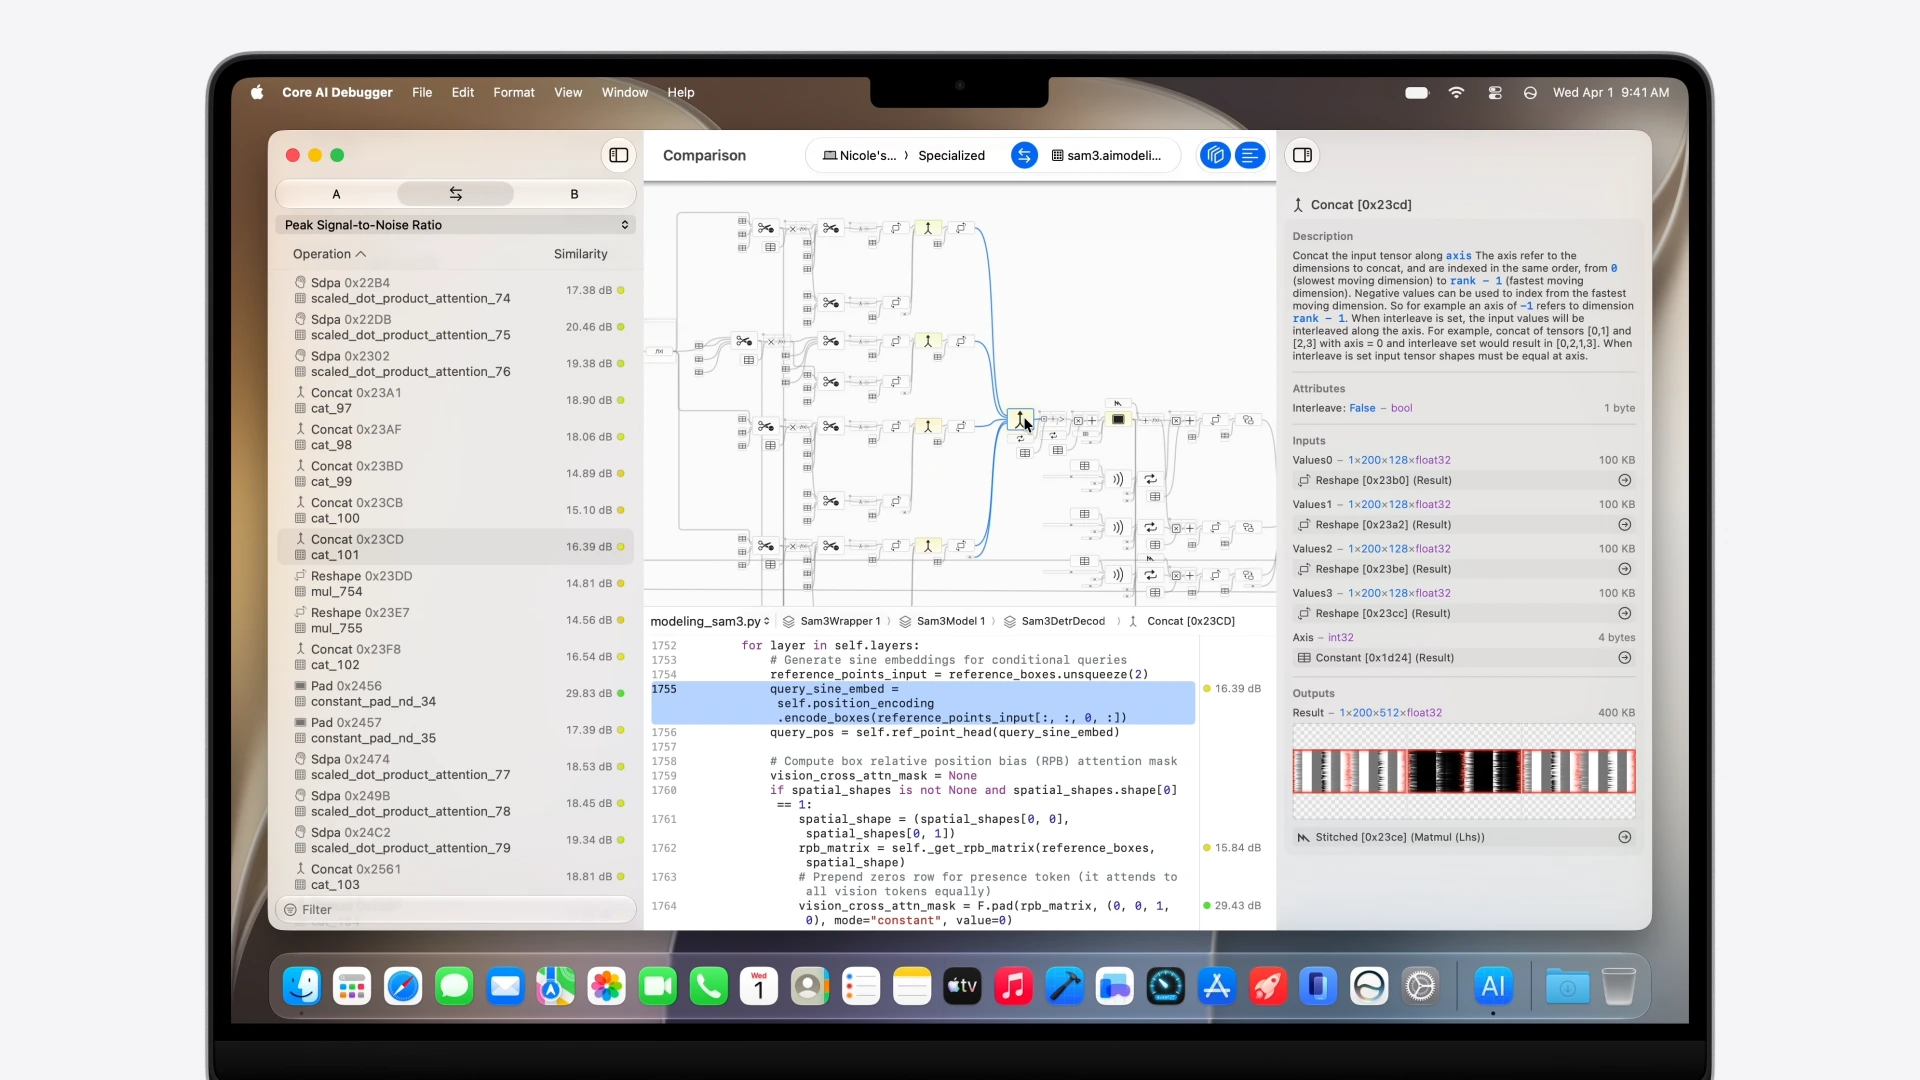Select the Reshape 0x23DD mul_754 row
This screenshot has width=1920, height=1080.
[x=455, y=583]
